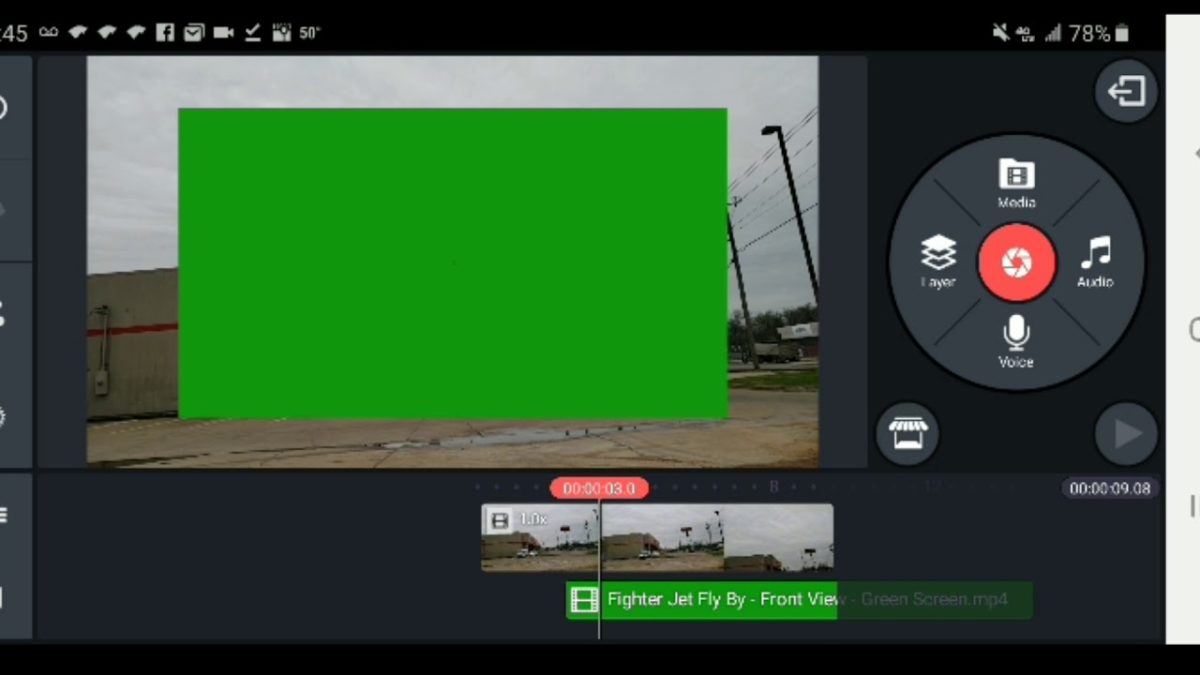Tap the Facebook notification icon in status bar
Image resolution: width=1200 pixels, height=675 pixels.
(165, 32)
